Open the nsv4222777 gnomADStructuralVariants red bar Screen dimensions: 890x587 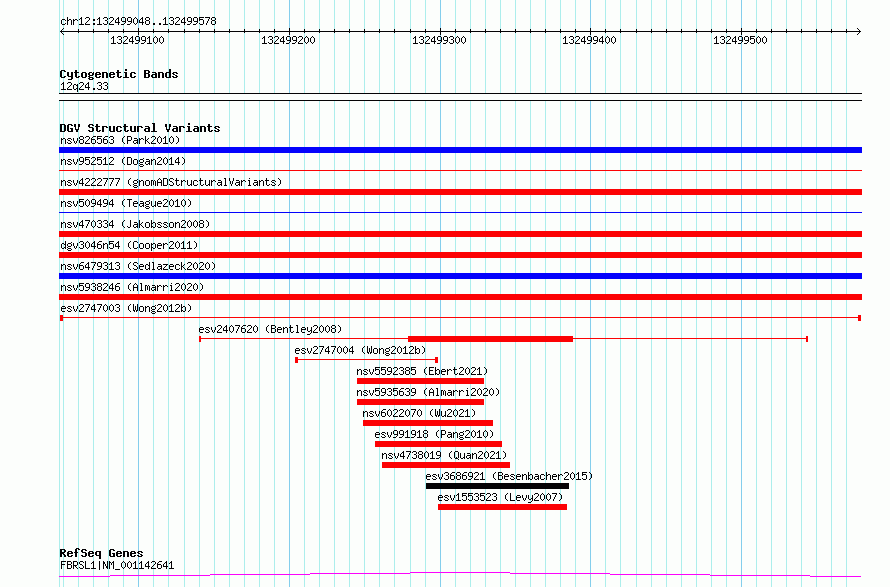(460, 192)
